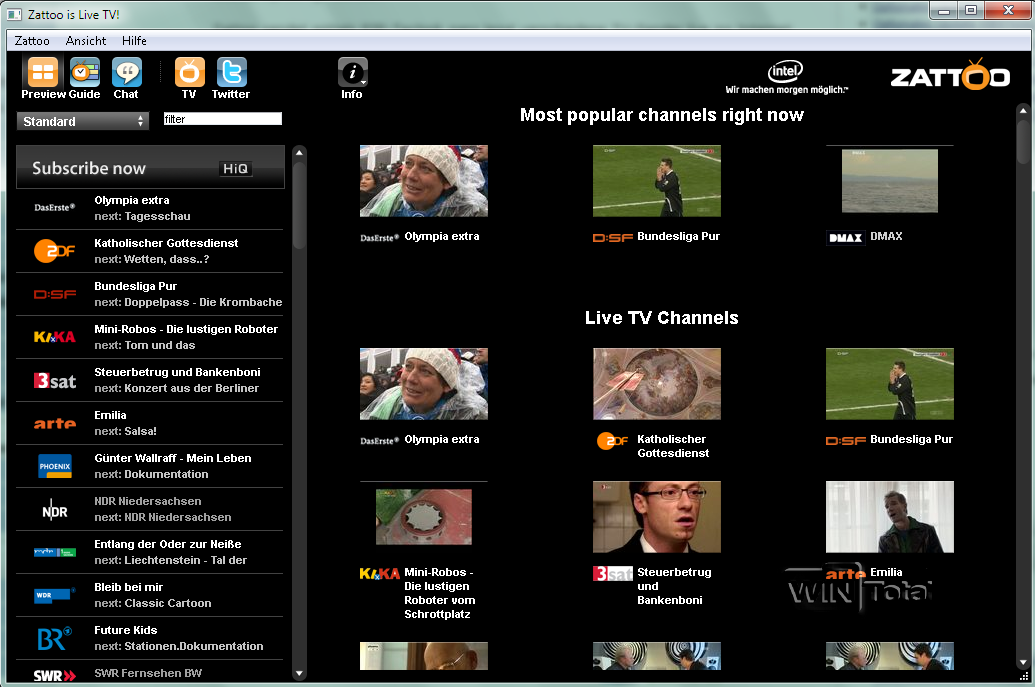
Task: Select the WDR channel logo in the list
Action: 53,595
